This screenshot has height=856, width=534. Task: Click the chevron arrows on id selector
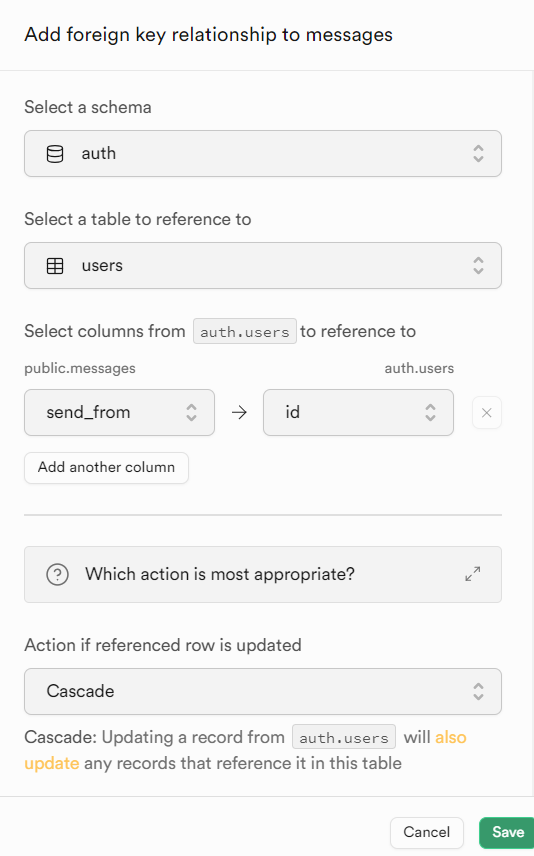(430, 412)
